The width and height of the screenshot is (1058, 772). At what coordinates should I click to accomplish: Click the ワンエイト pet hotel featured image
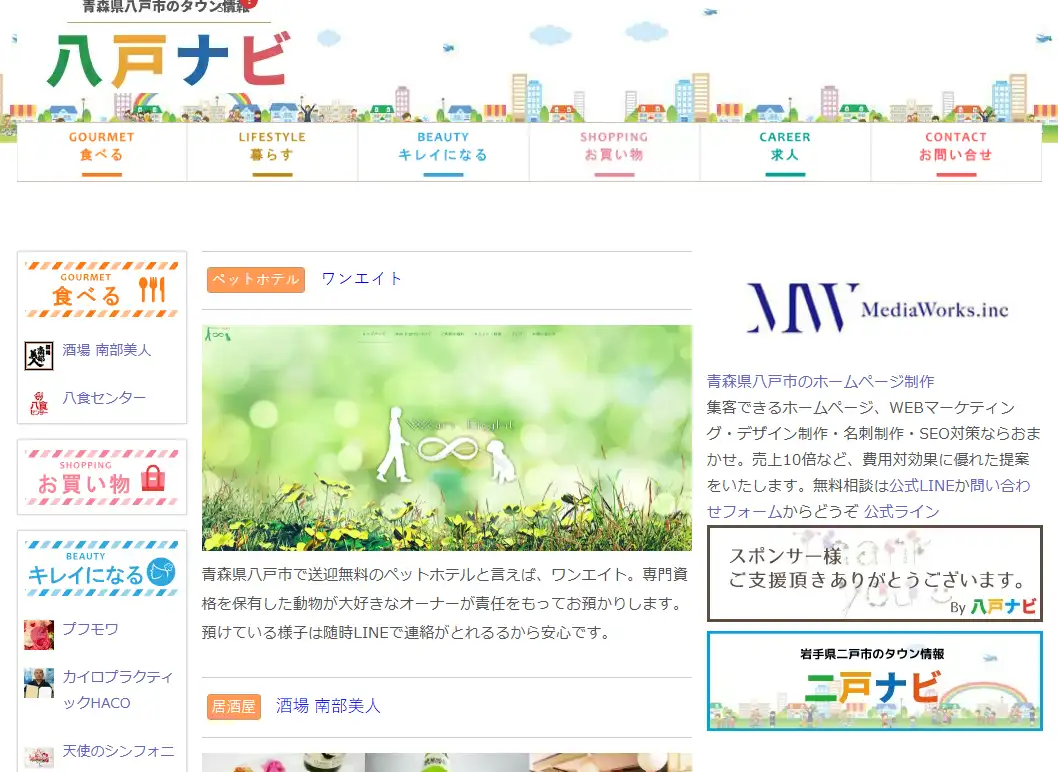click(447, 438)
